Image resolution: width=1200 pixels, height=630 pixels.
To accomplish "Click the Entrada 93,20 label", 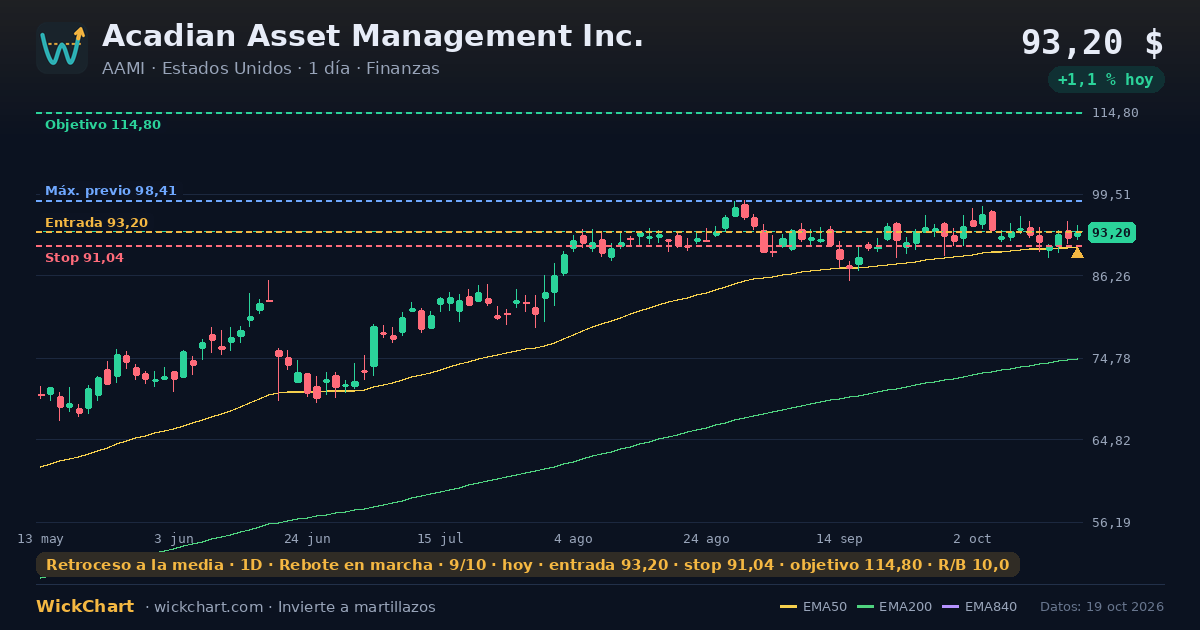I will [96, 223].
